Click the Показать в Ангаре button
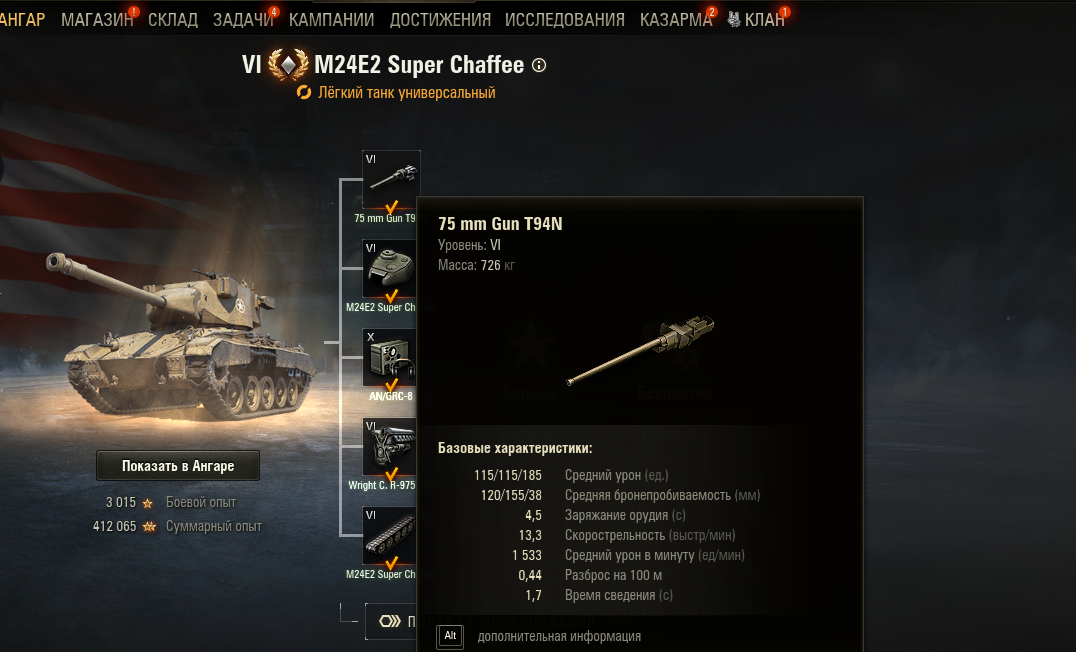Image resolution: width=1076 pixels, height=652 pixels. point(178,466)
